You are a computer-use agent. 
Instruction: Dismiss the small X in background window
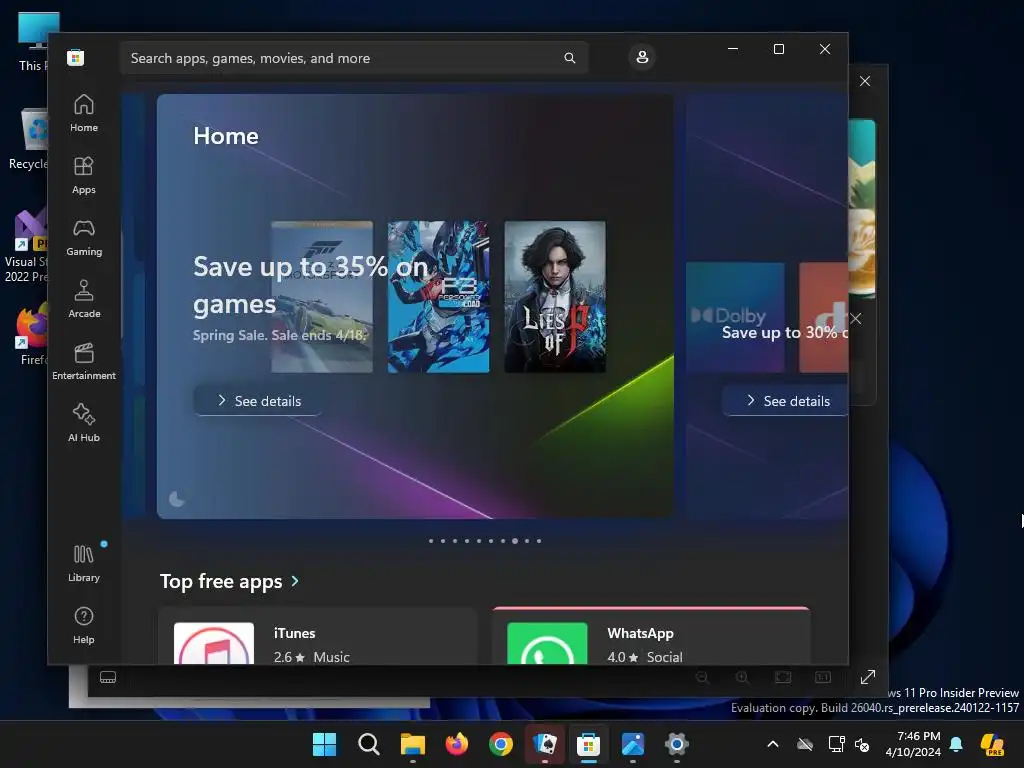point(856,319)
